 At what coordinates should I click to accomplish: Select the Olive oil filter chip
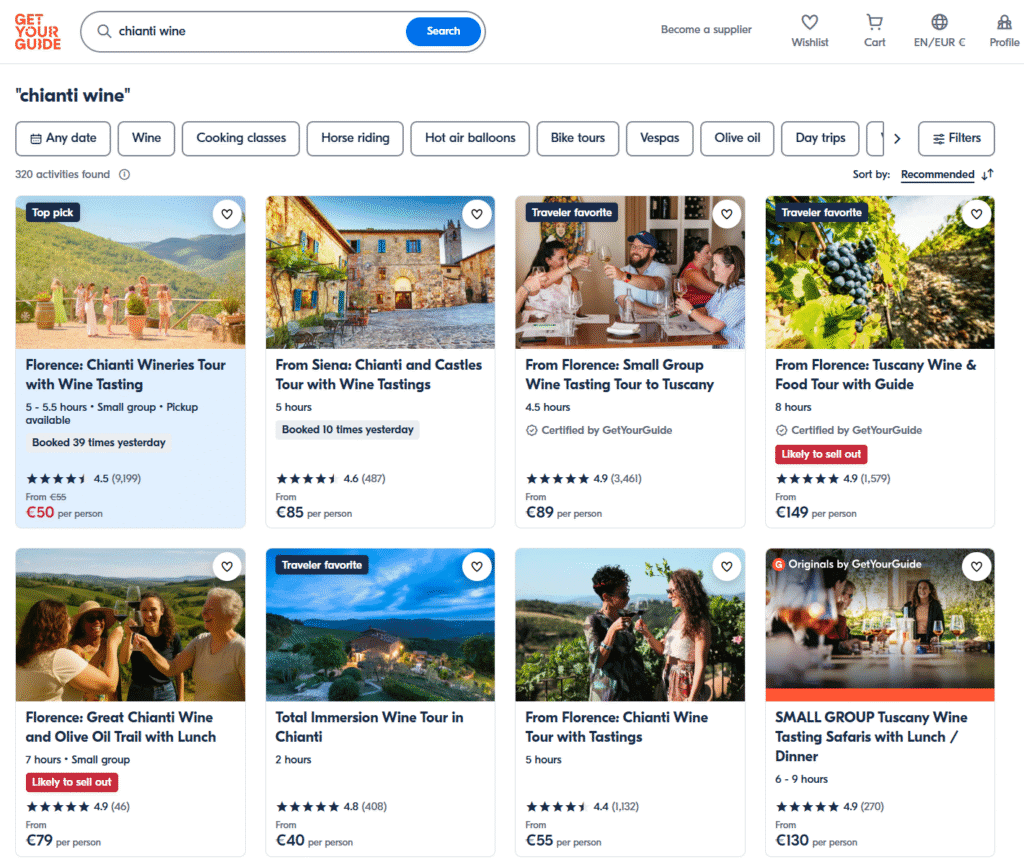click(x=737, y=138)
